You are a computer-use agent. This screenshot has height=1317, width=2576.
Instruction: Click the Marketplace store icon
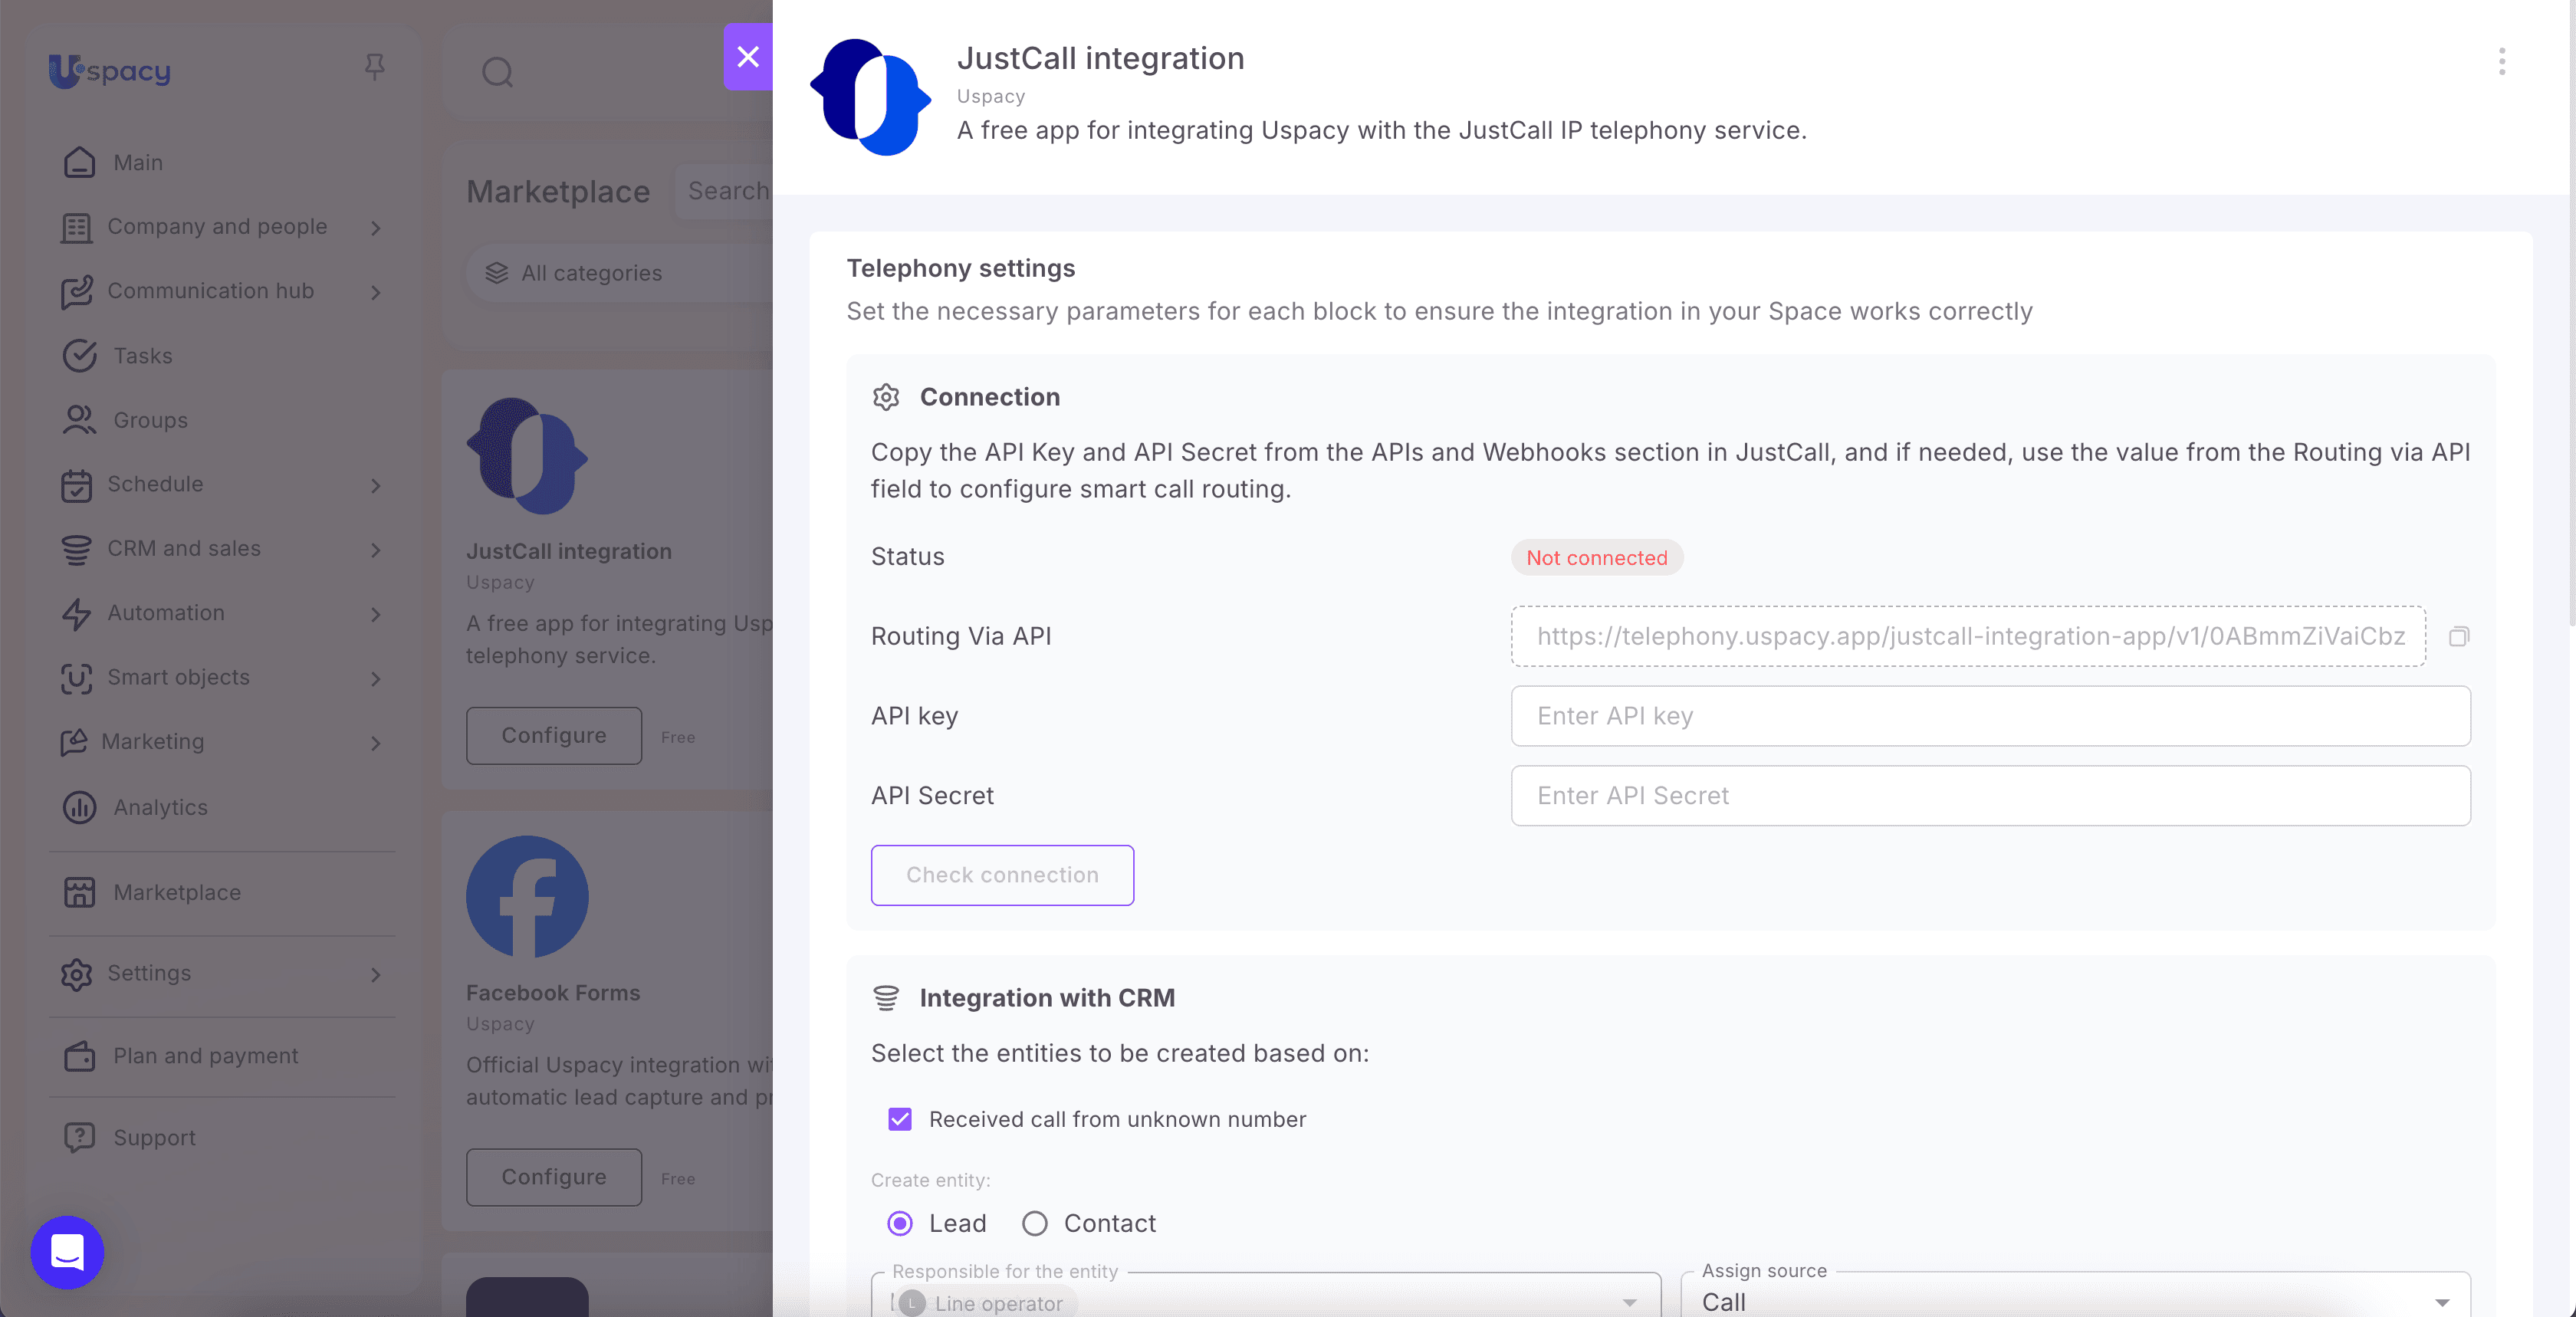(x=79, y=892)
